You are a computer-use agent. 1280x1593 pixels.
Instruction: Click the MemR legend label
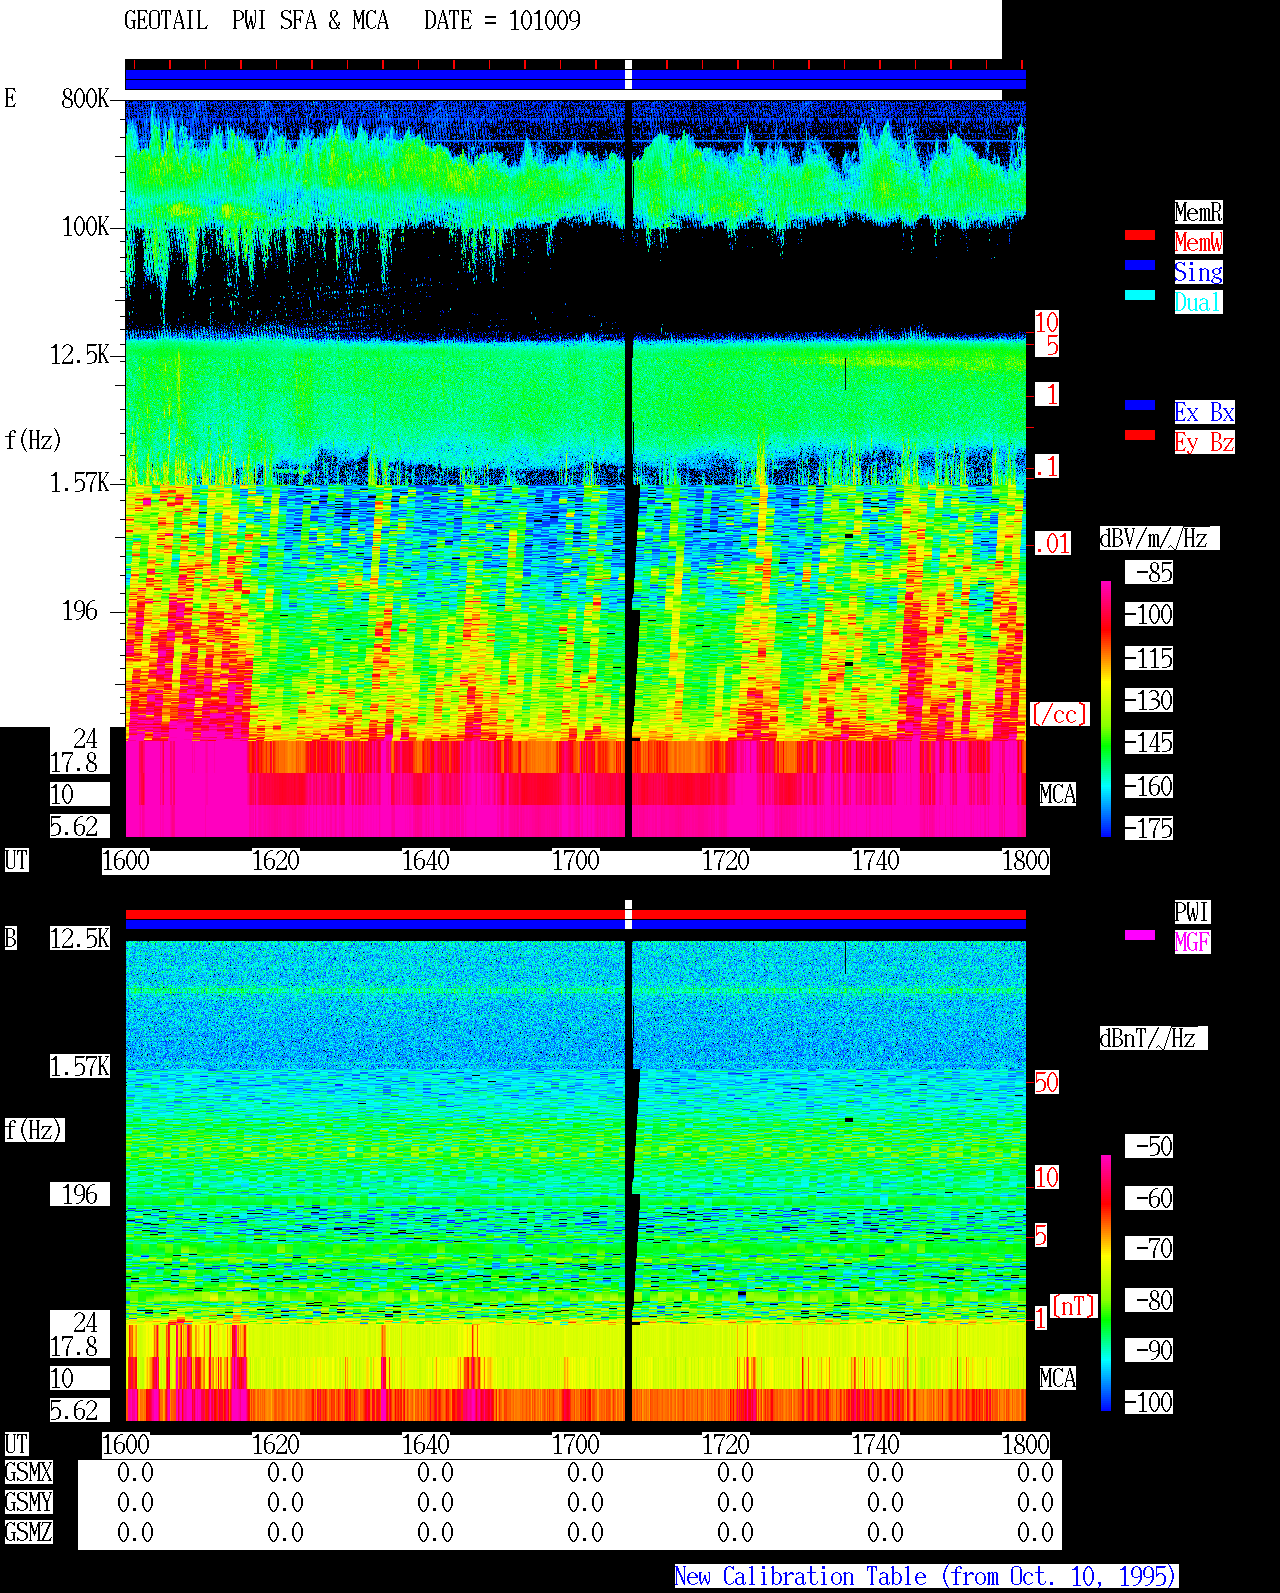(1198, 212)
